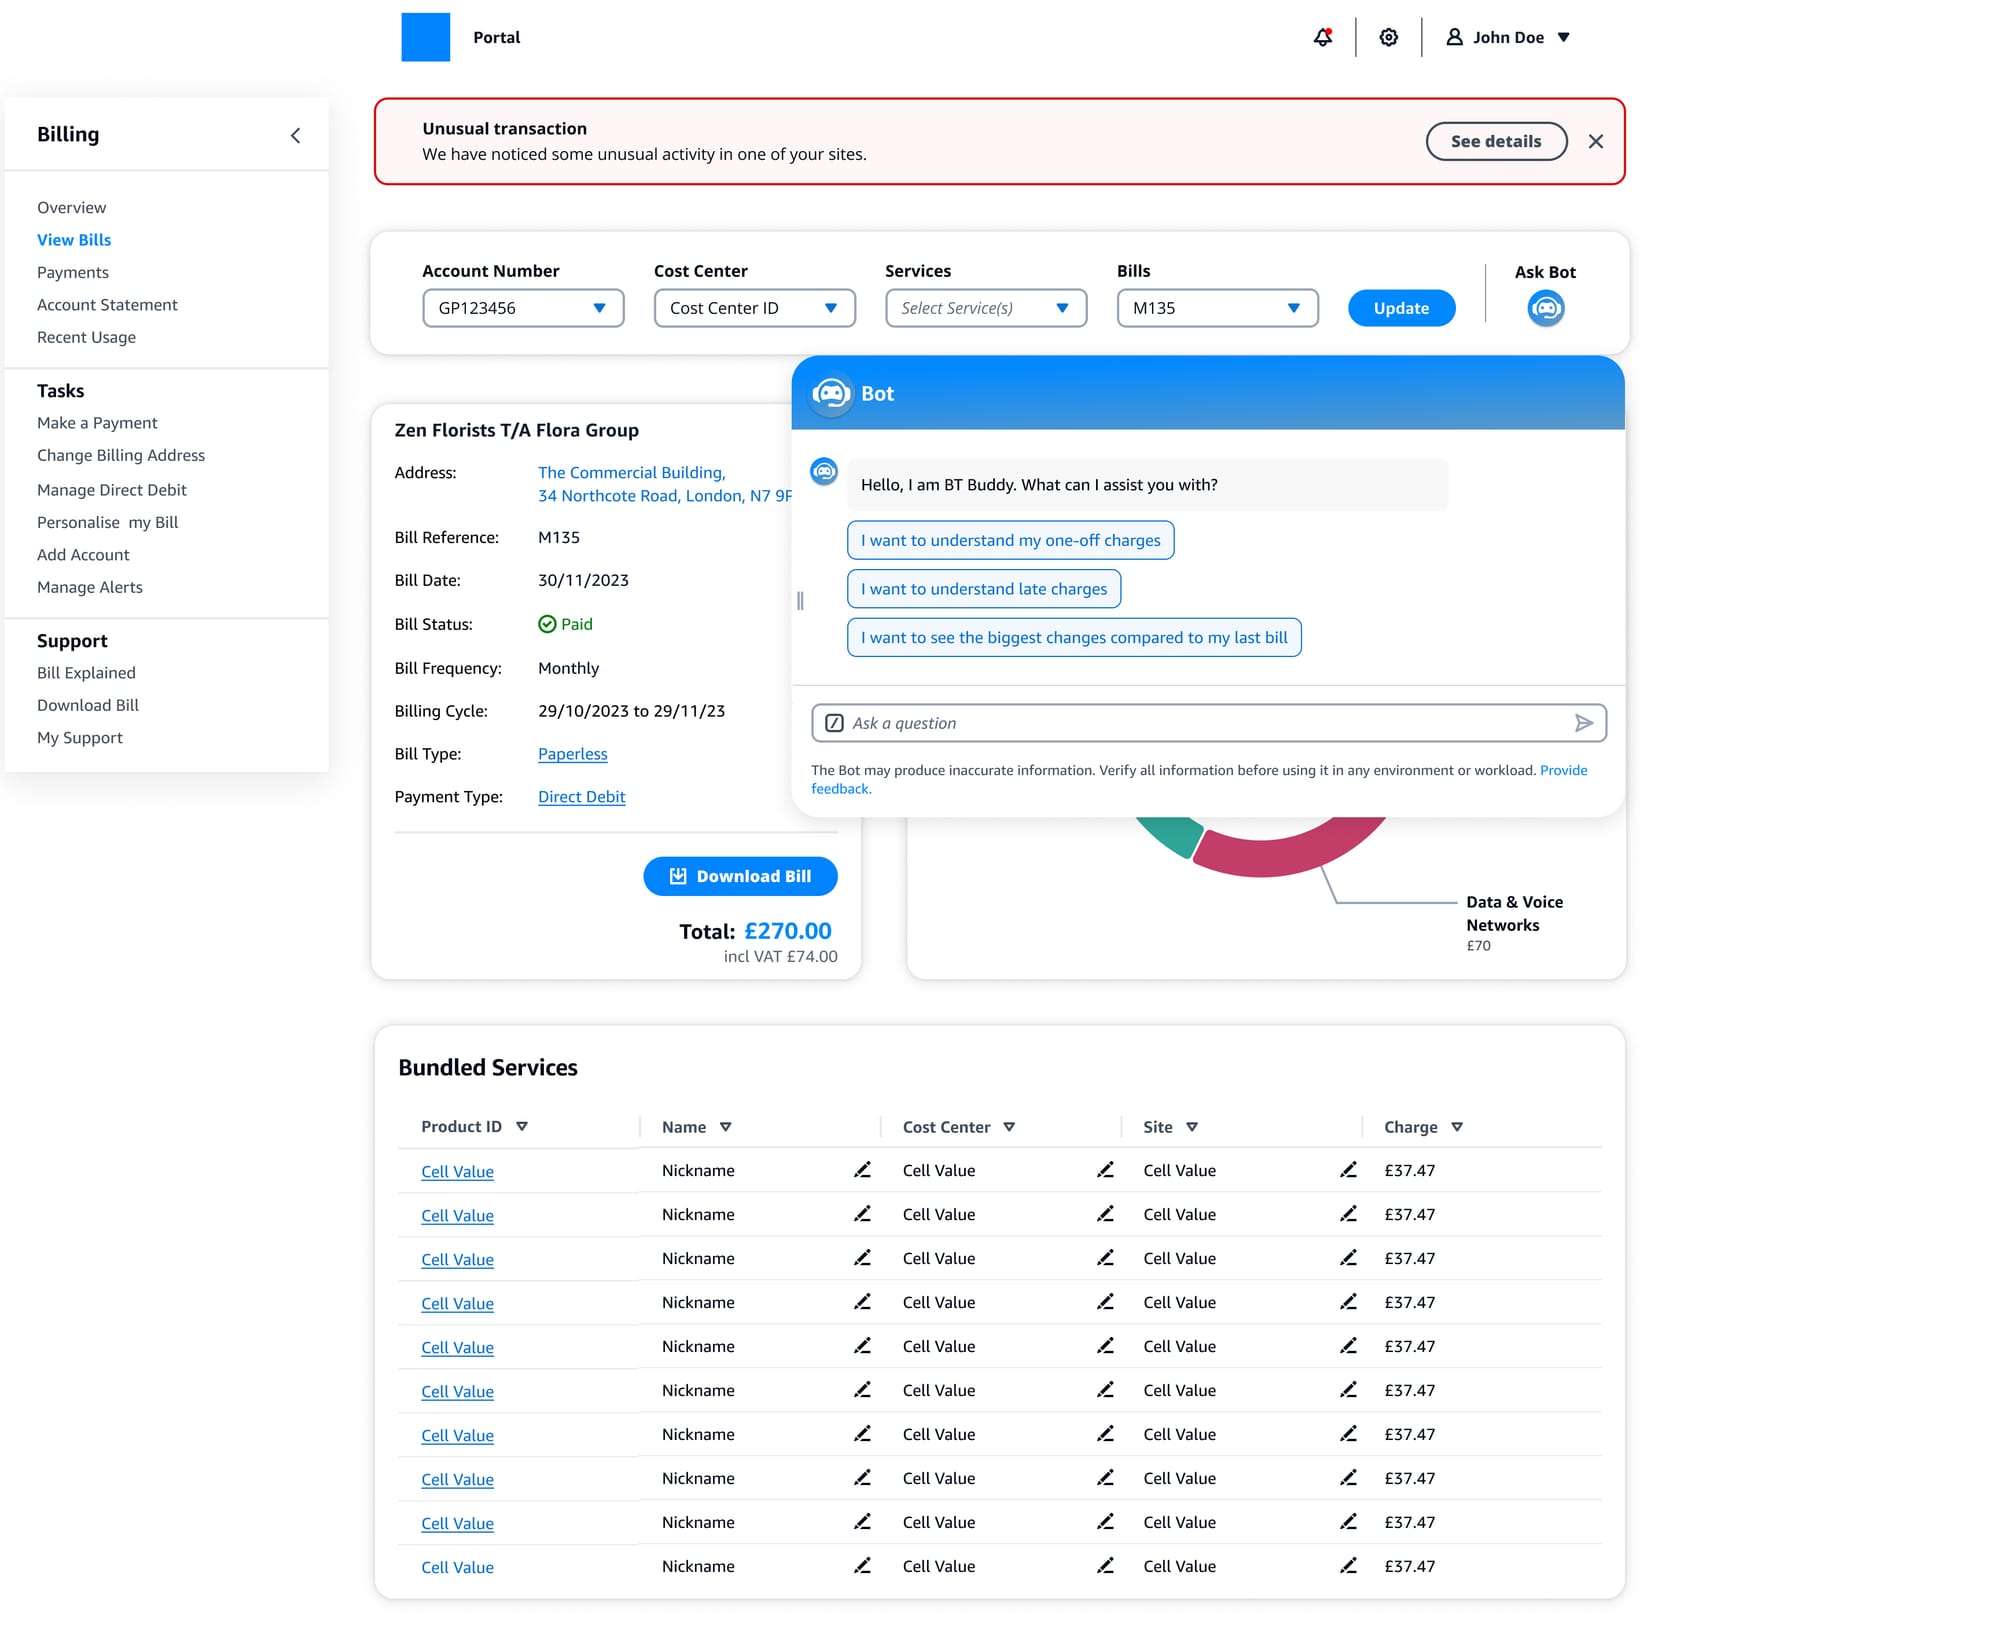Viewport: 2000px width, 1645px height.
Task: Go to Payments in sidebar
Action: (x=73, y=272)
